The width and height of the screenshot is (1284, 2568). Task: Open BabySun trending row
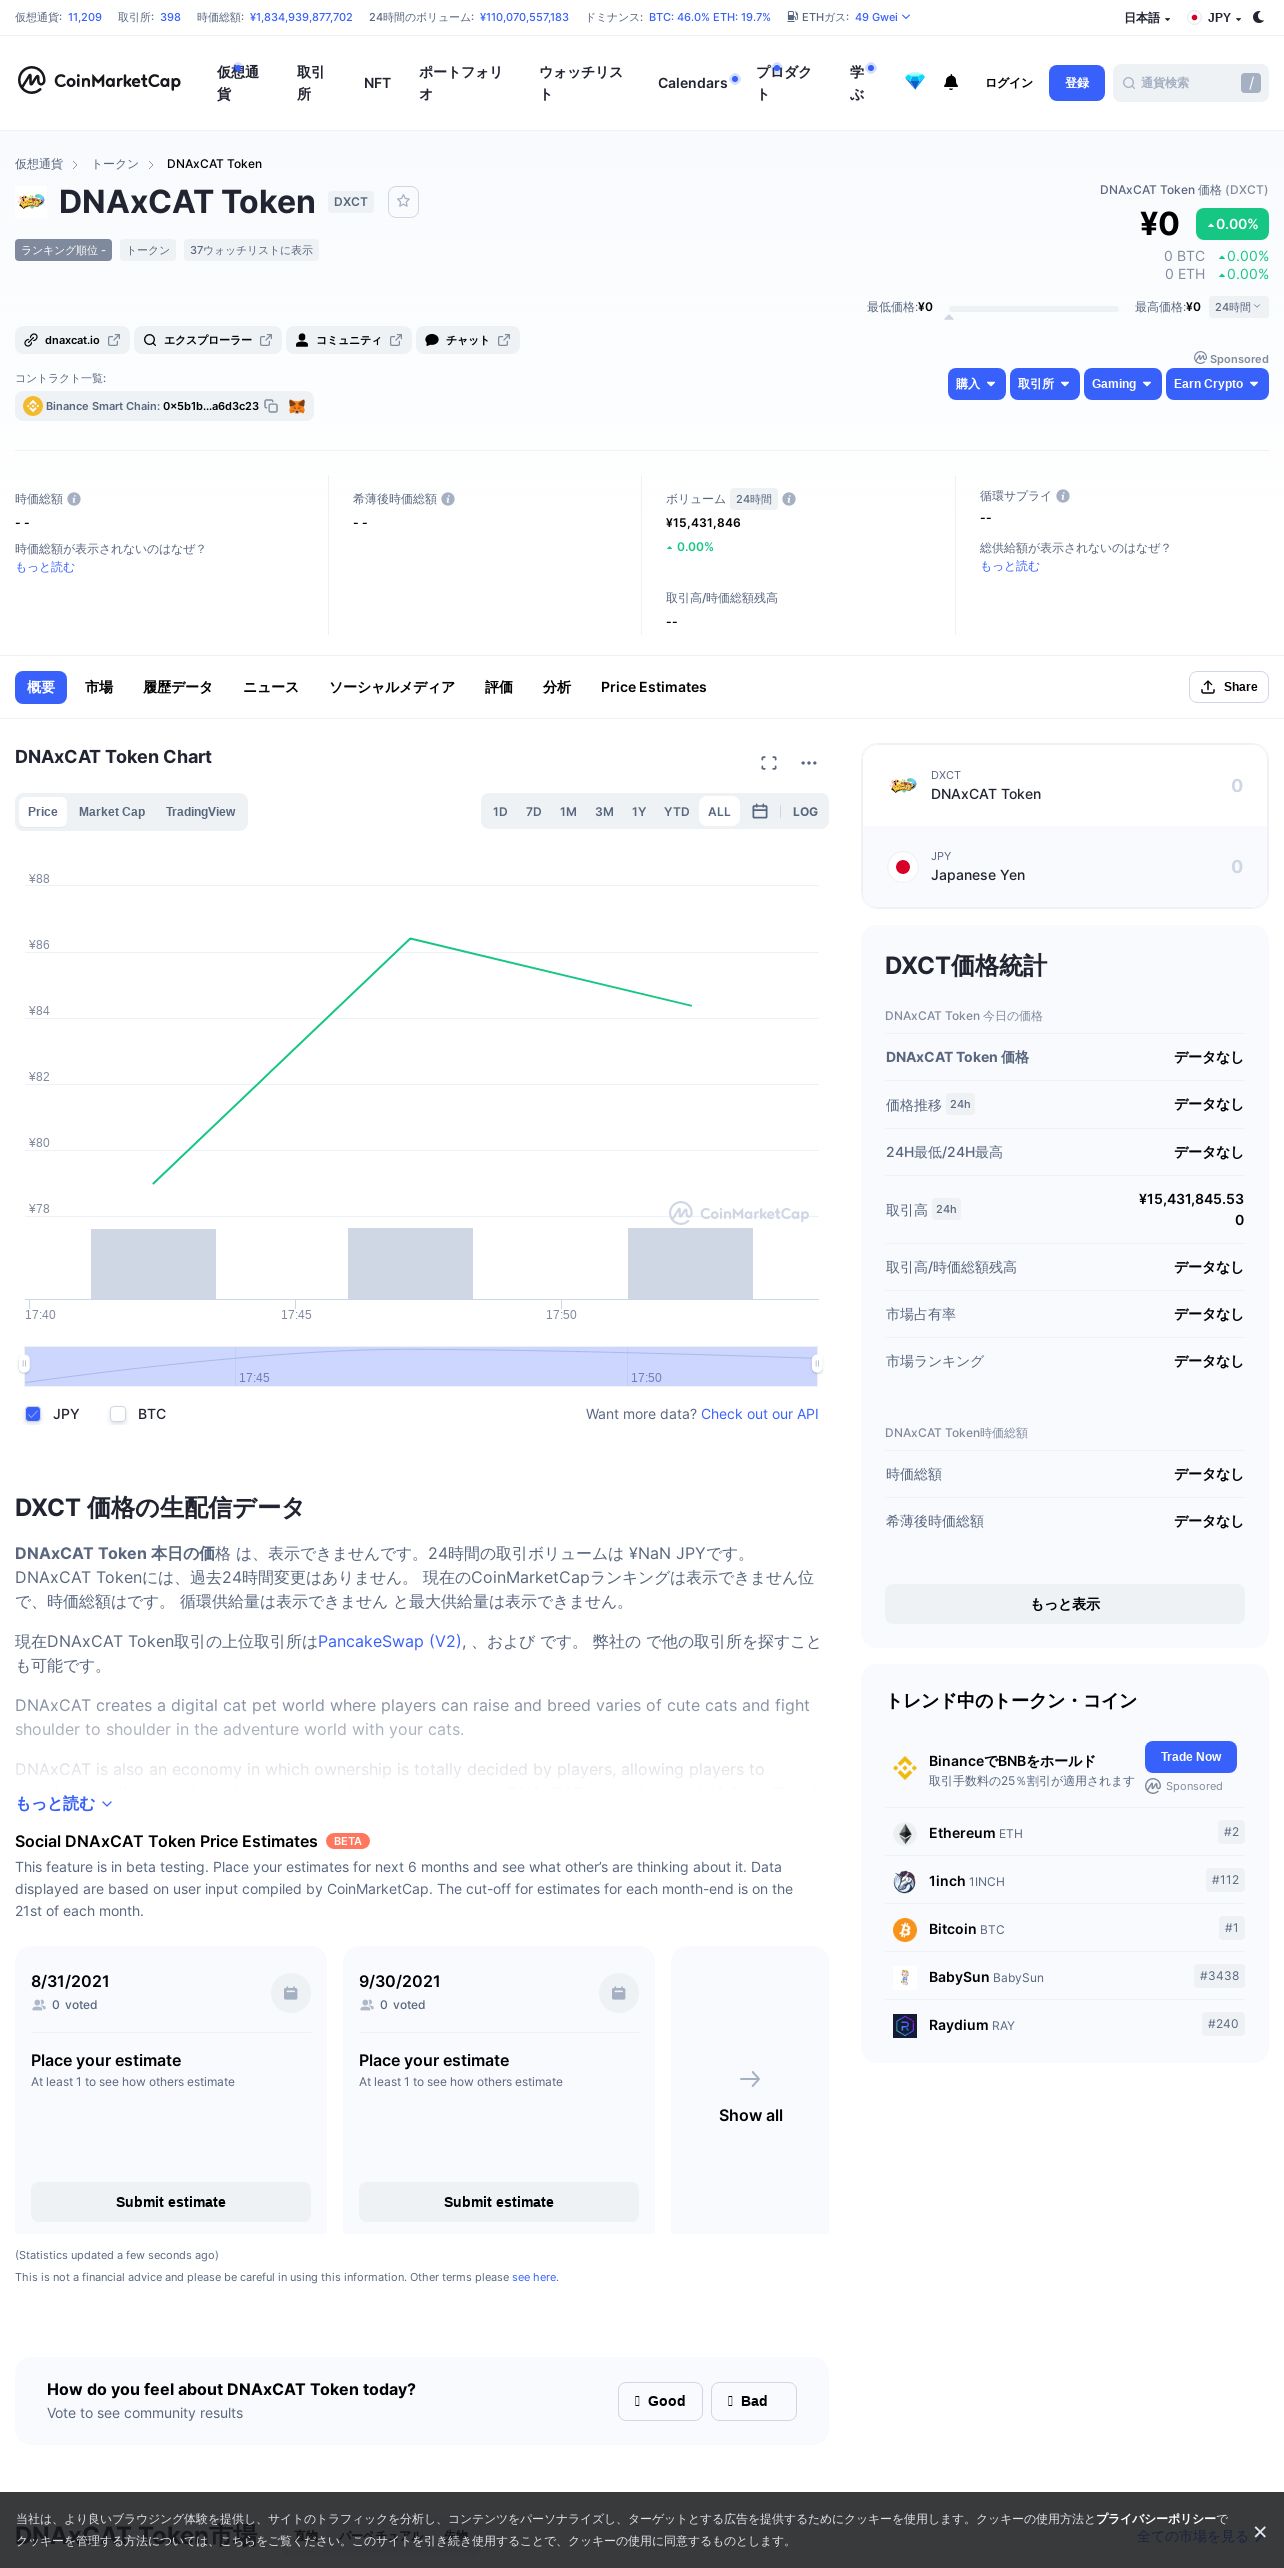coord(1065,1977)
